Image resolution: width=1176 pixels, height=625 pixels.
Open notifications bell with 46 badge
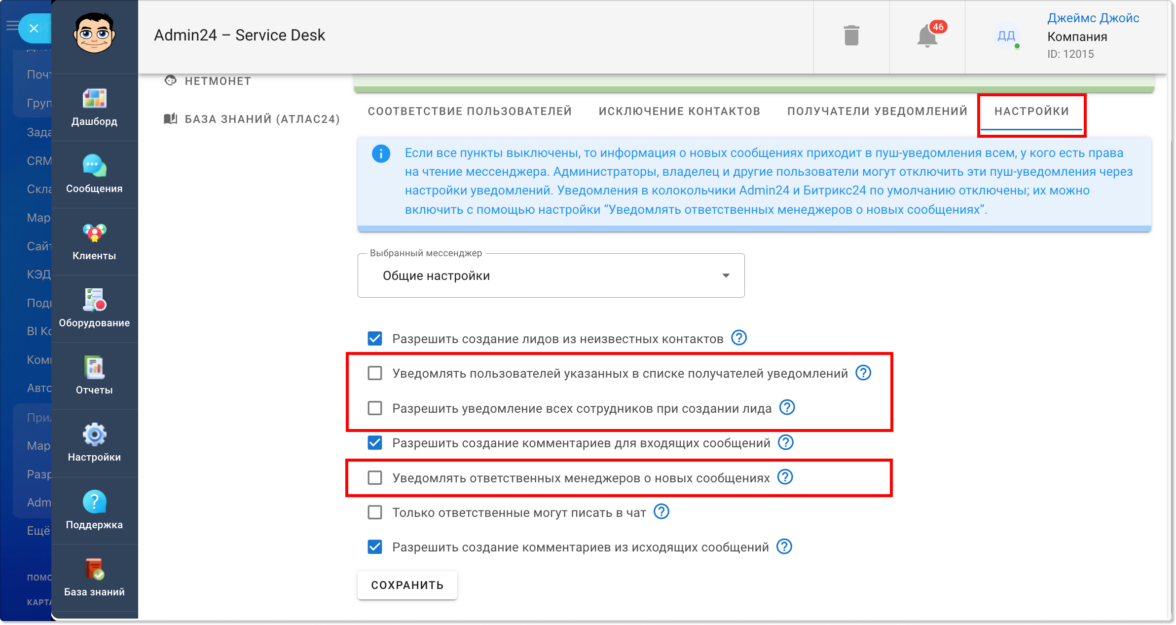click(x=928, y=36)
